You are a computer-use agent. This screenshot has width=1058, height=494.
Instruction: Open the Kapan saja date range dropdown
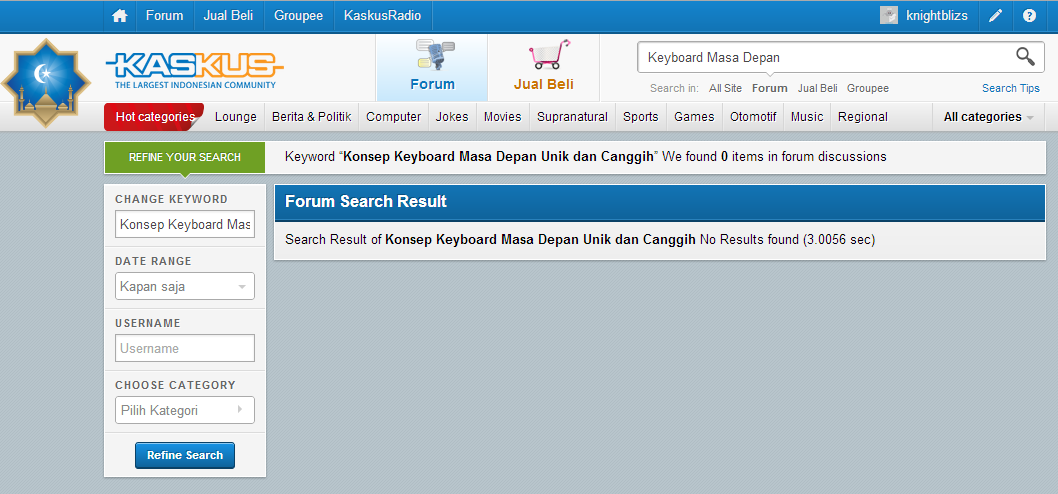(185, 286)
